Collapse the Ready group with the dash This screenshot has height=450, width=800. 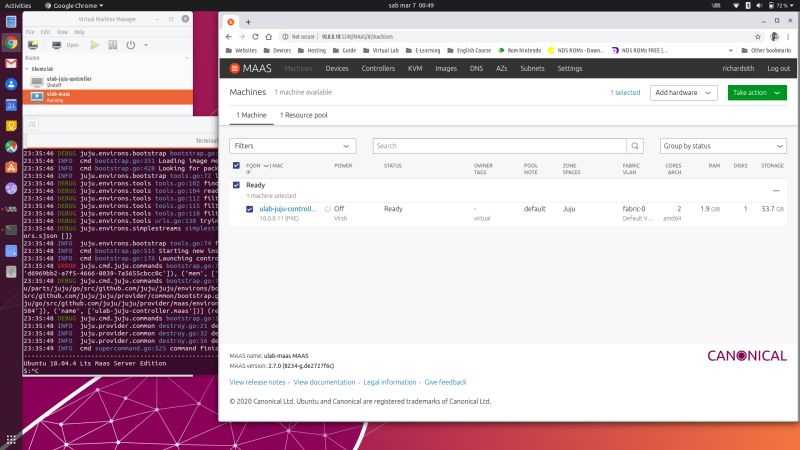(x=776, y=190)
